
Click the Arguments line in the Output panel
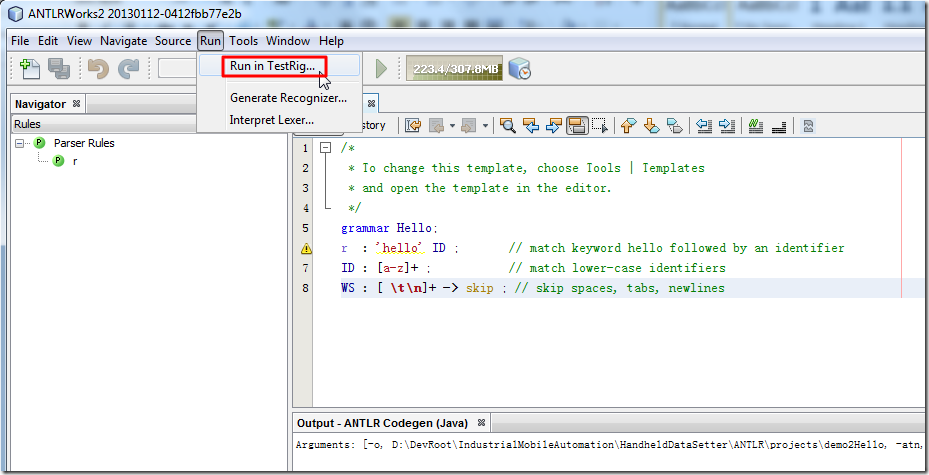point(611,445)
